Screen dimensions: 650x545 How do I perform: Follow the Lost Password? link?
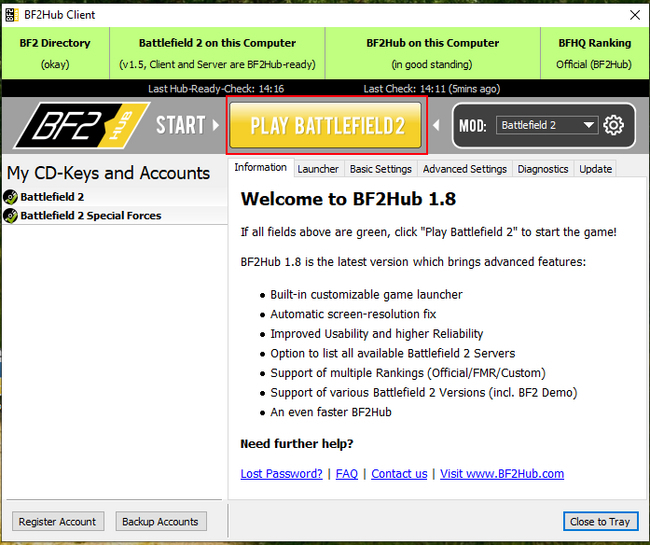(281, 474)
